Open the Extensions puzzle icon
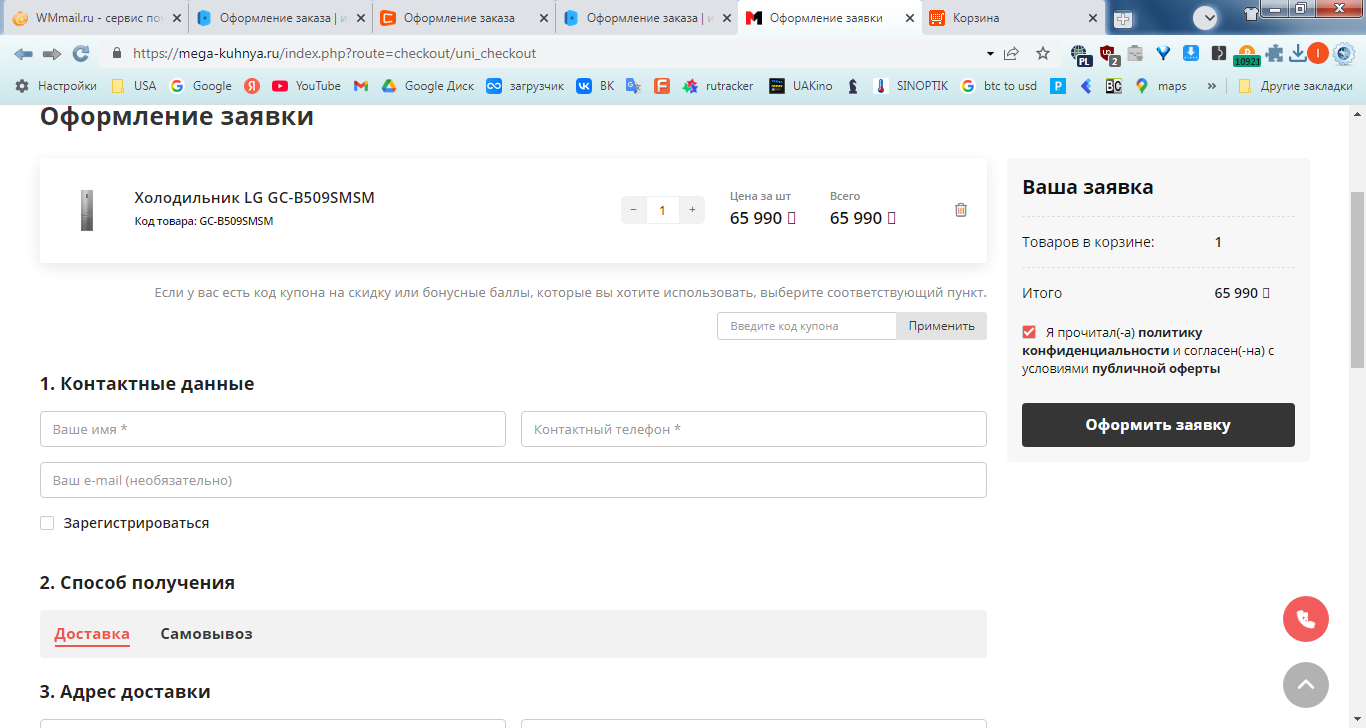The image size is (1366, 728). [1274, 53]
